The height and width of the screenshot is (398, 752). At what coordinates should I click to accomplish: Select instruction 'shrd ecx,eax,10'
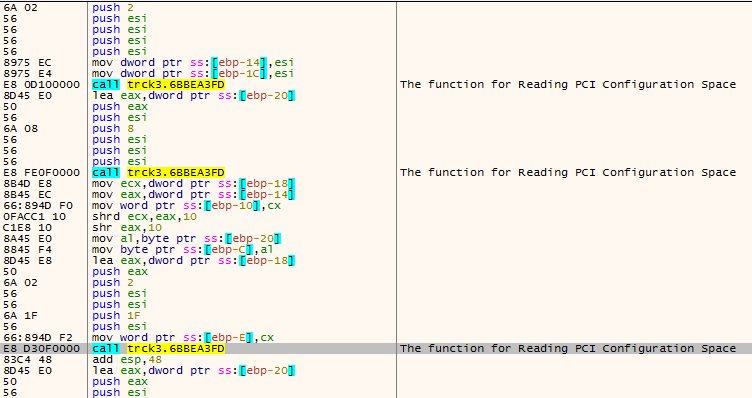pyautogui.click(x=144, y=217)
